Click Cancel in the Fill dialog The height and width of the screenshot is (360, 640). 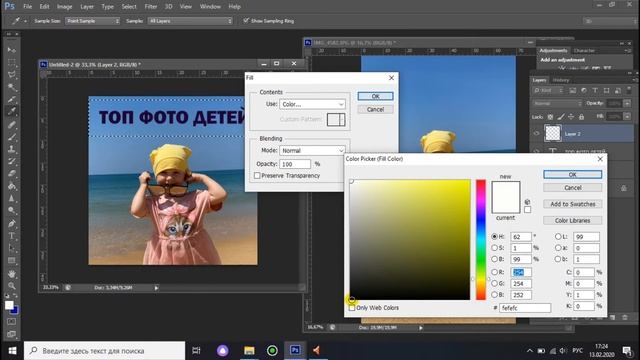click(x=375, y=109)
